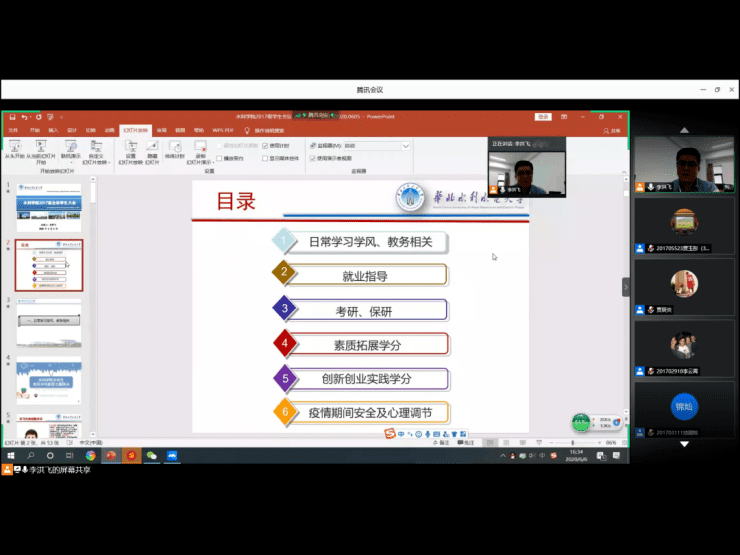Click the 登录 login button
The width and height of the screenshot is (740, 555).
[x=541, y=116]
